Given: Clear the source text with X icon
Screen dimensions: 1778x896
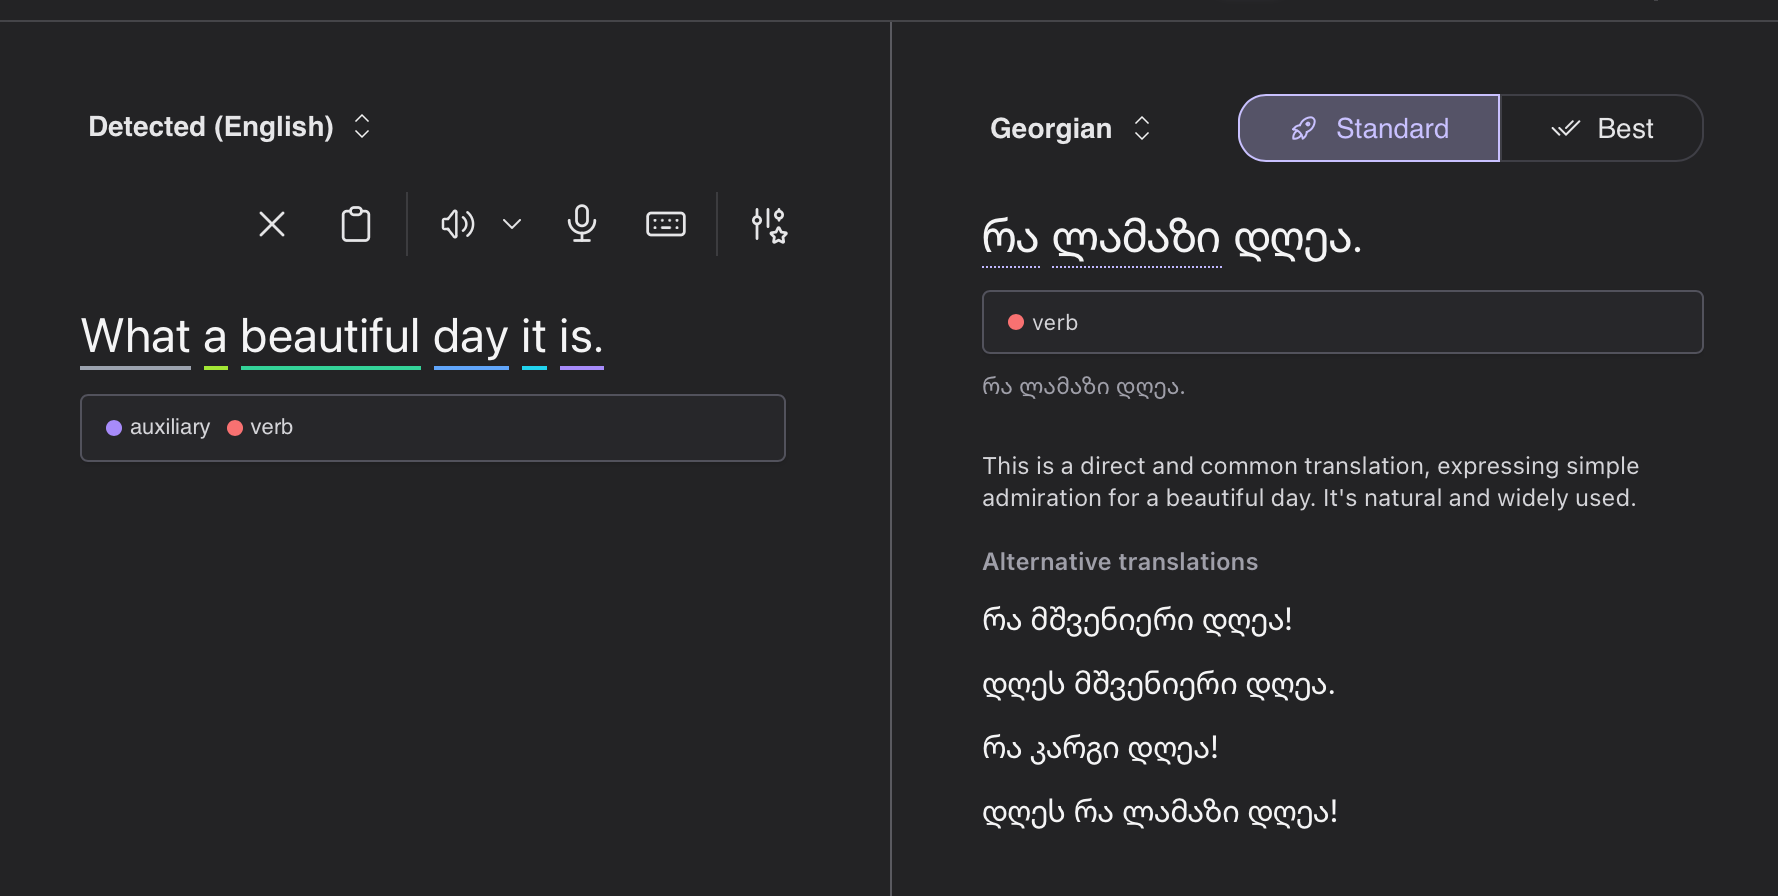Looking at the screenshot, I should coord(272,224).
